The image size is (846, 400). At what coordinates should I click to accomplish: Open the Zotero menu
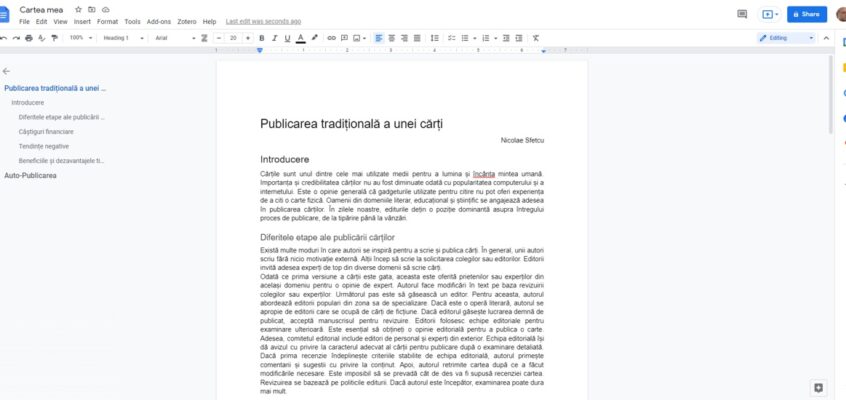click(x=187, y=22)
